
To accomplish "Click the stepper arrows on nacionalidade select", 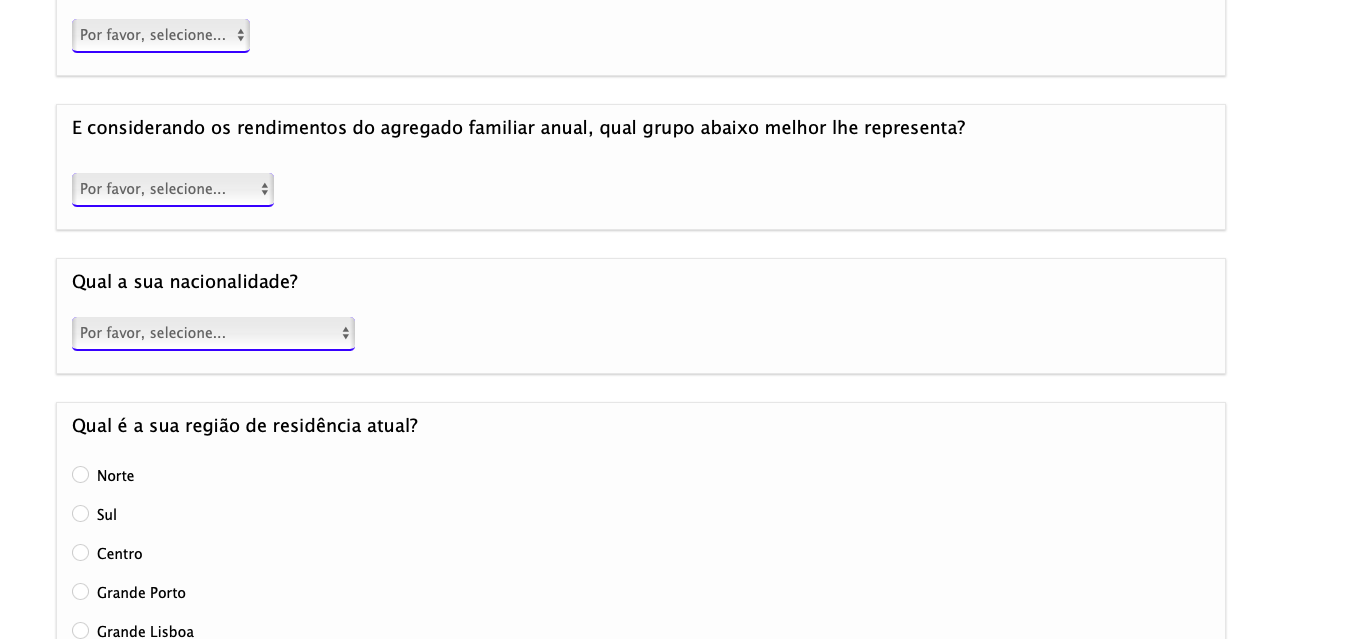I will (x=346, y=333).
